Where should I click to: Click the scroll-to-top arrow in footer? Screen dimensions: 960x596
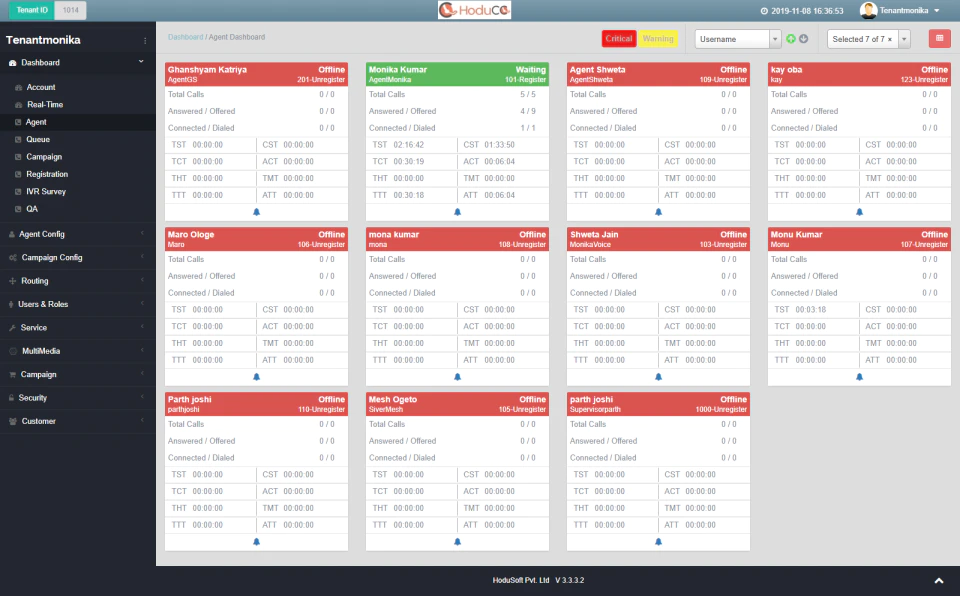tap(939, 581)
